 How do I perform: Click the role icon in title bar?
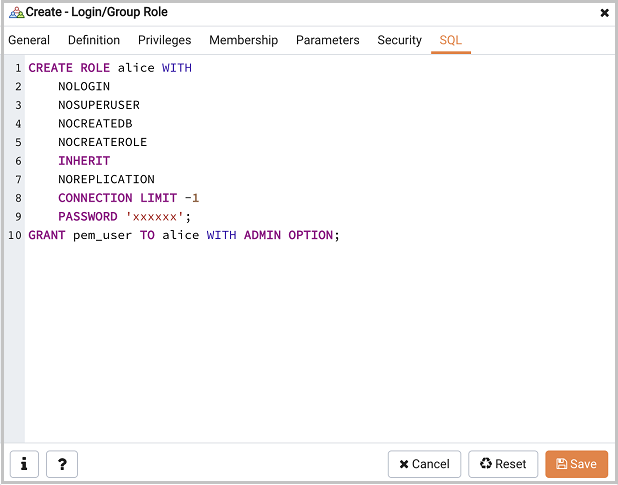point(17,13)
